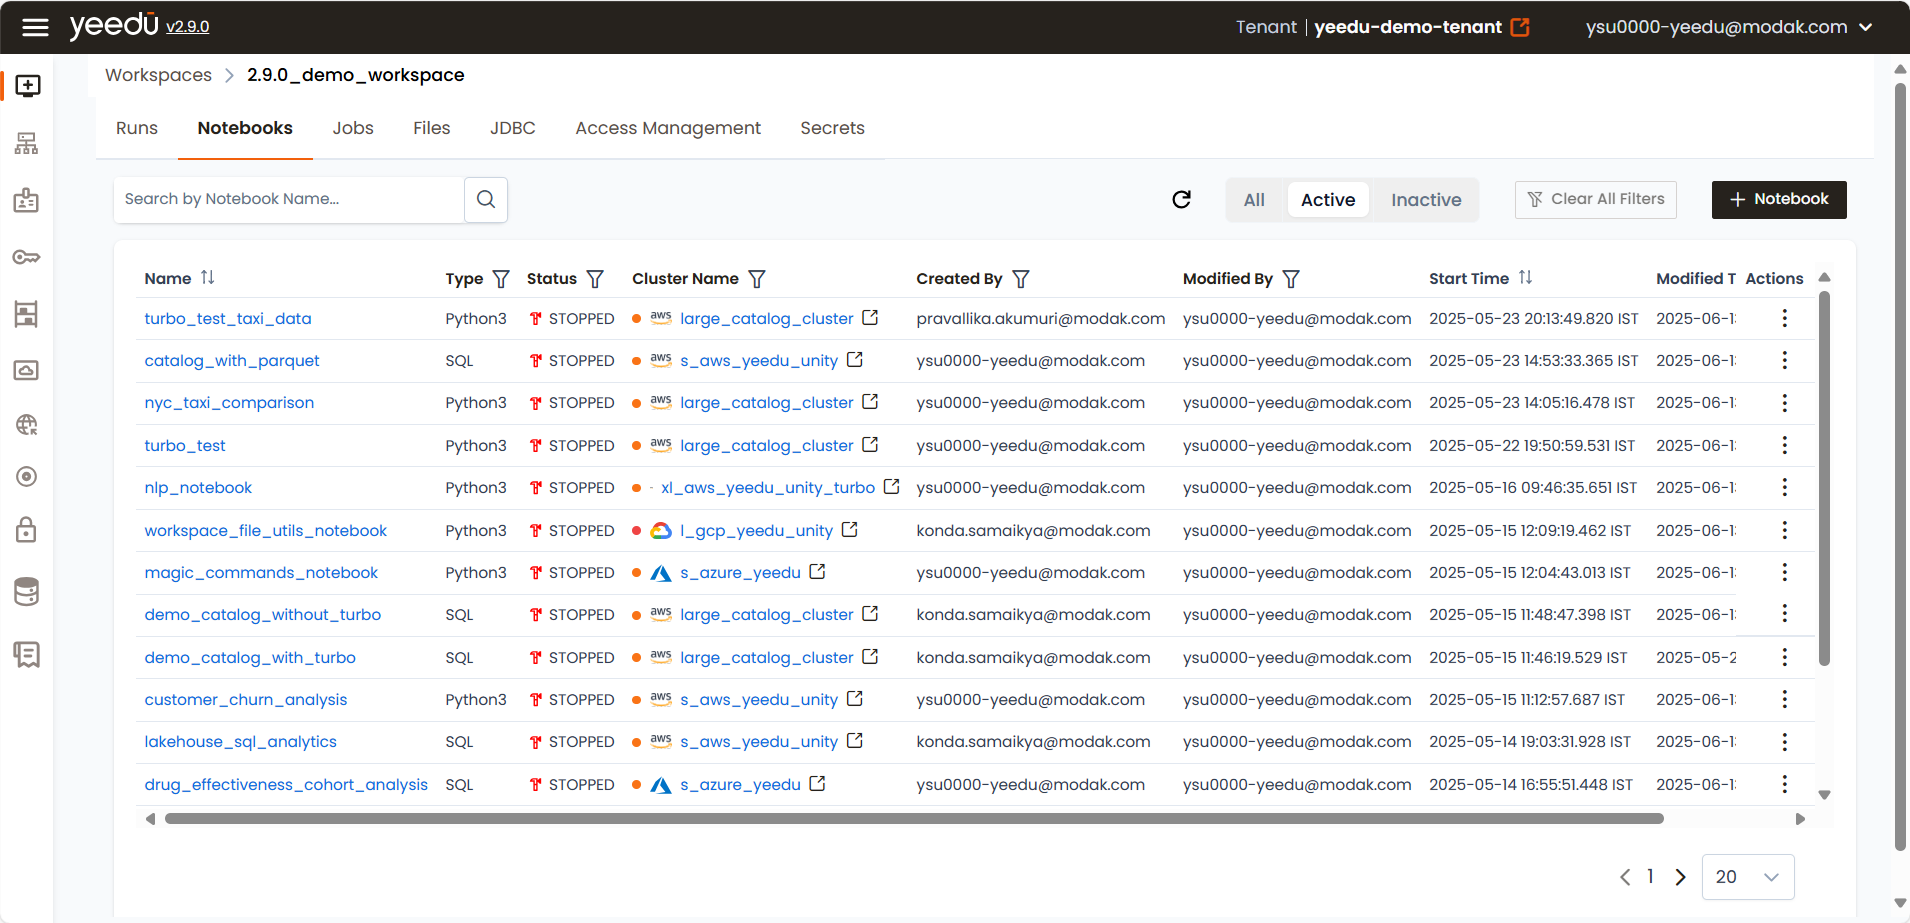Switch to the JDBC tab
This screenshot has height=923, width=1910.
coord(513,128)
